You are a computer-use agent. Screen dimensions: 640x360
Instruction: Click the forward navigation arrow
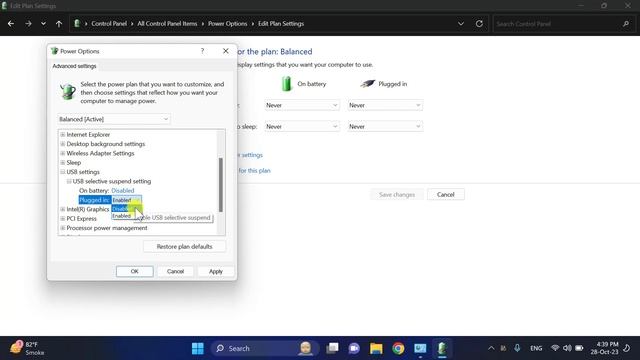(x=28, y=24)
